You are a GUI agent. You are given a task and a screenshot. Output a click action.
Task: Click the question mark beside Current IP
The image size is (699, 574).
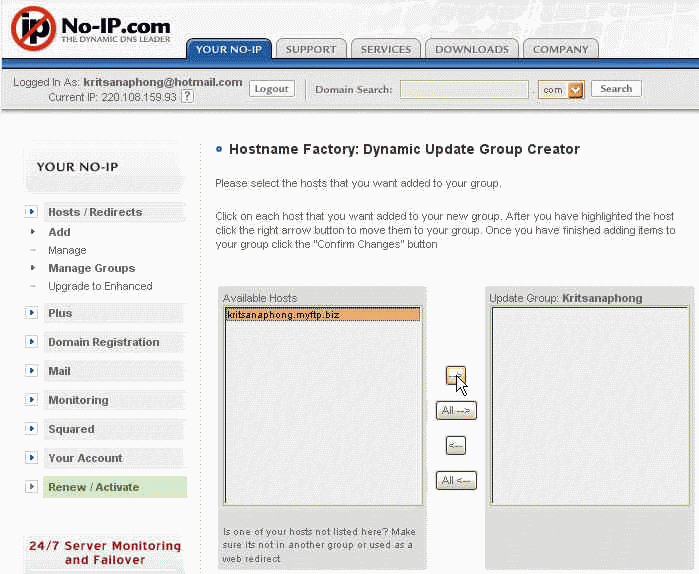tap(188, 96)
